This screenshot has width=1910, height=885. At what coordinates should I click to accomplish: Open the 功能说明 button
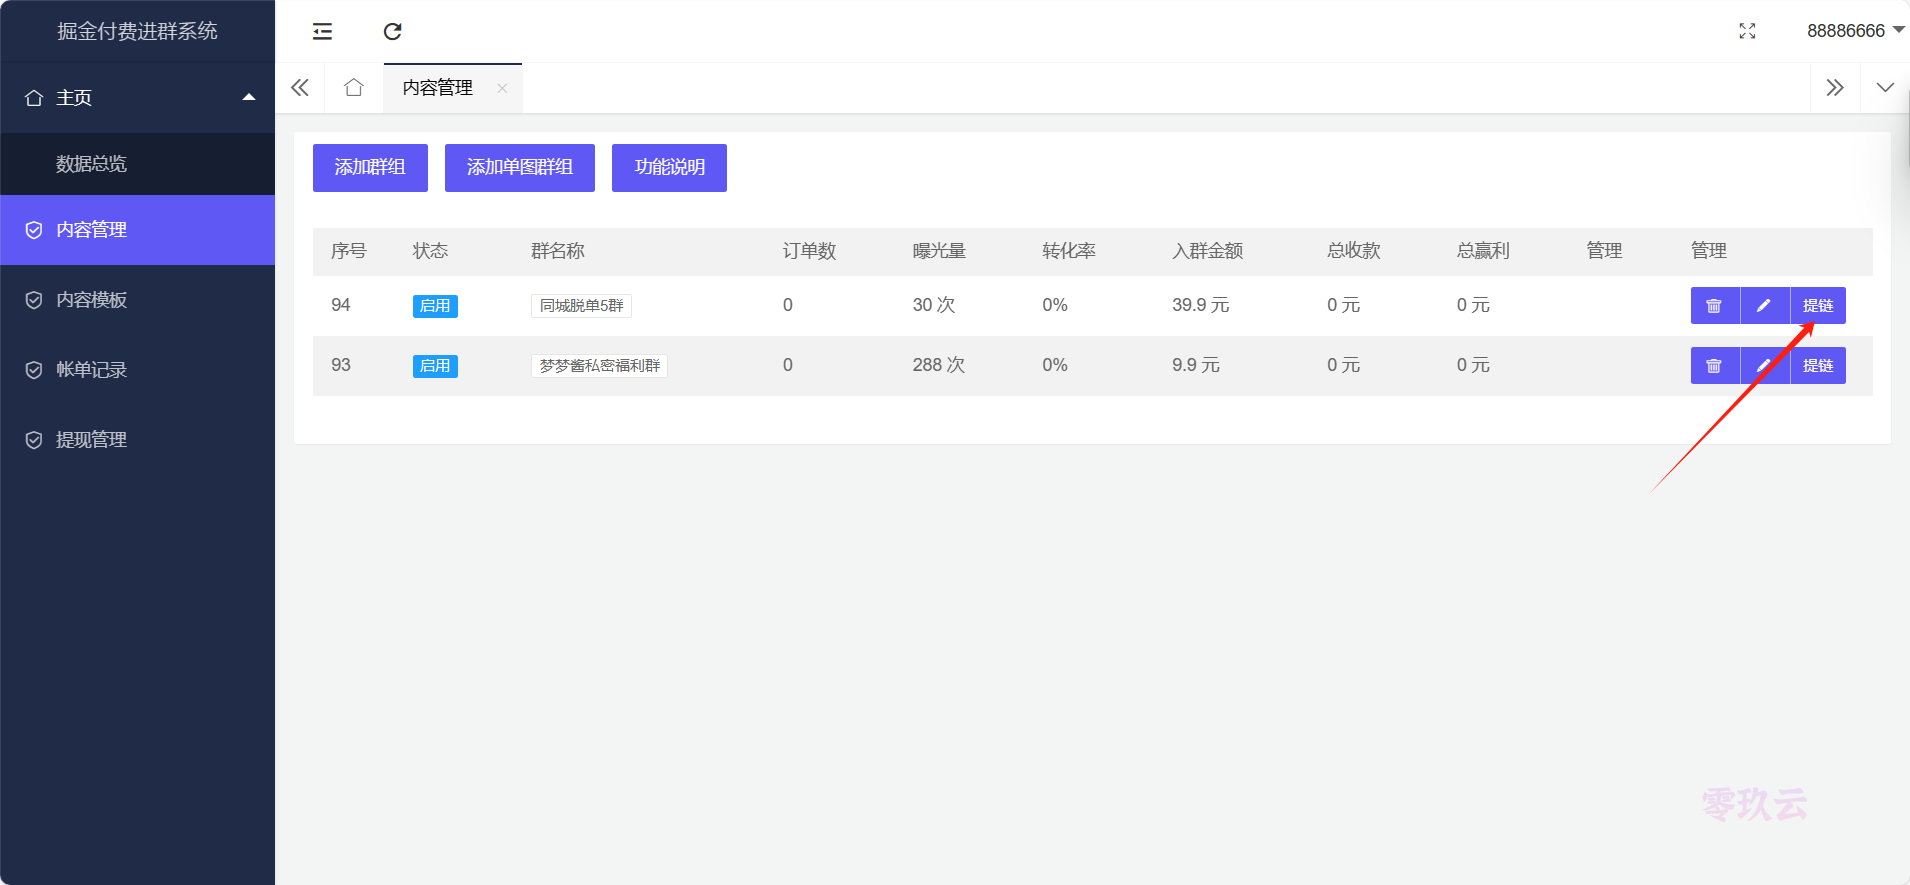coord(669,167)
